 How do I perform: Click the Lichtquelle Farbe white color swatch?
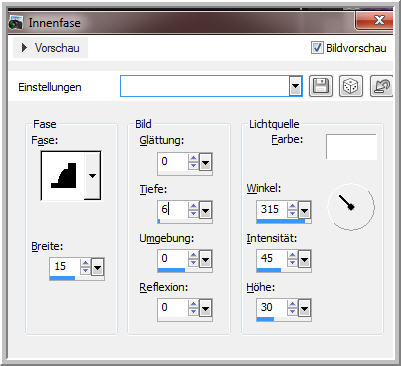(x=351, y=147)
